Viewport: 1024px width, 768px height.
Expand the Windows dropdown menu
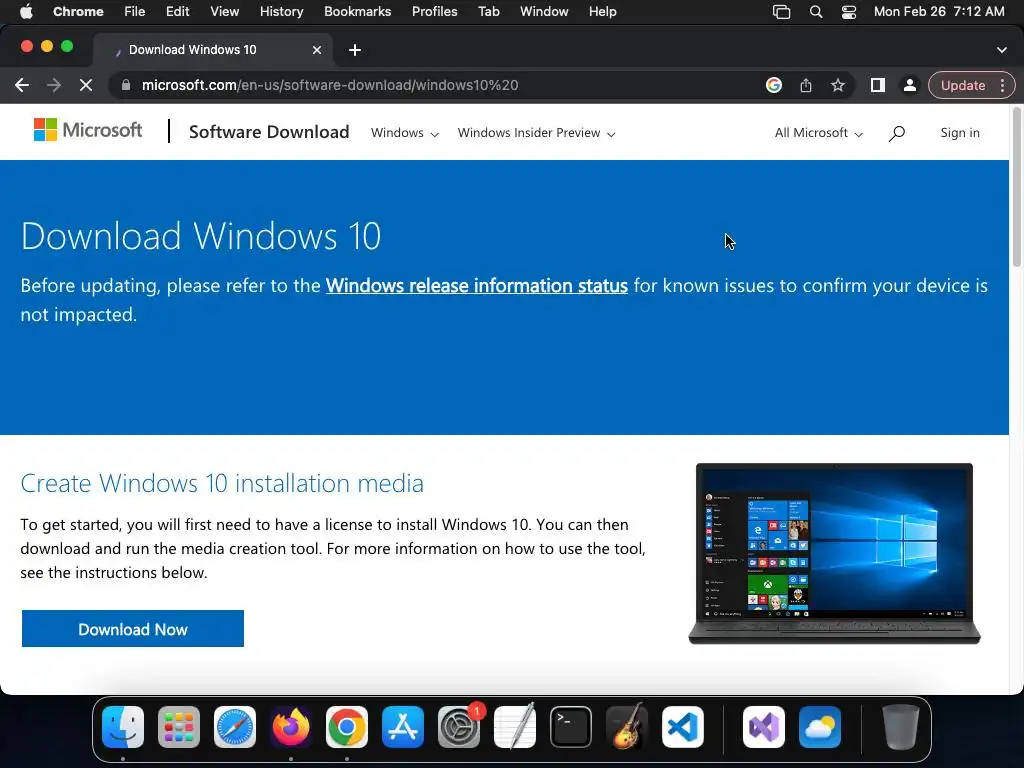pyautogui.click(x=404, y=133)
